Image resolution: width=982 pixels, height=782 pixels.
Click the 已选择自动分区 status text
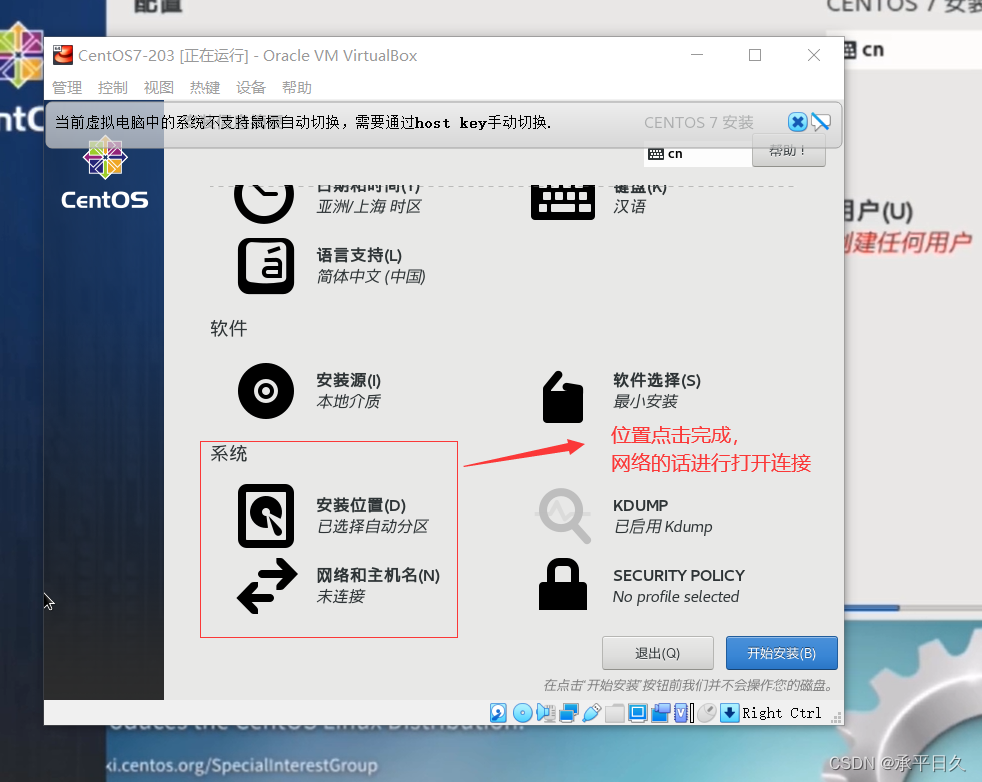click(x=373, y=527)
